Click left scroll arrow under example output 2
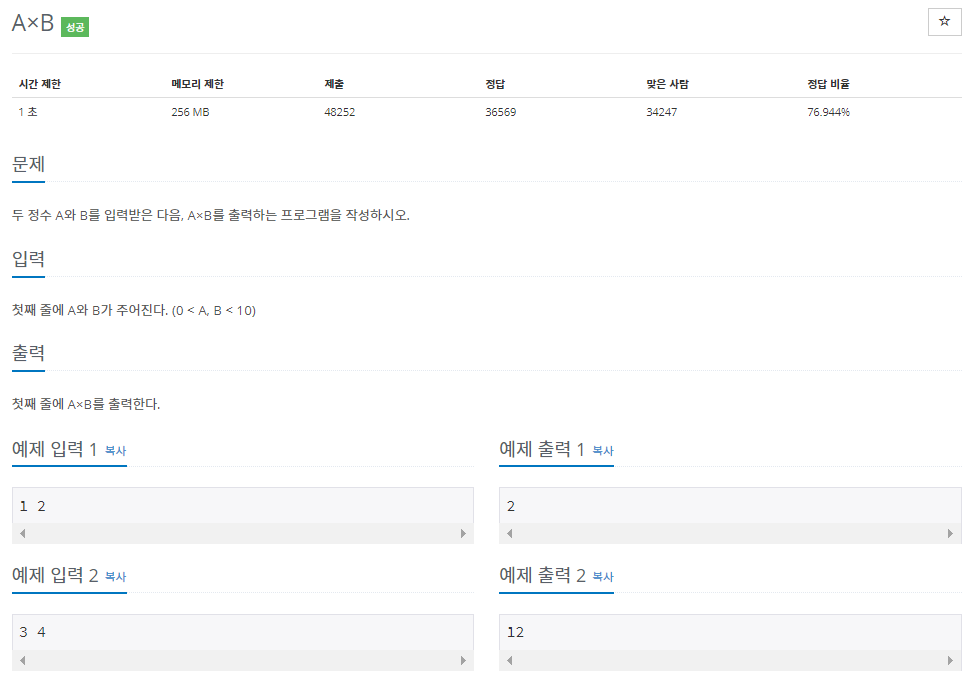Screen dimensions: 971x683 510,660
